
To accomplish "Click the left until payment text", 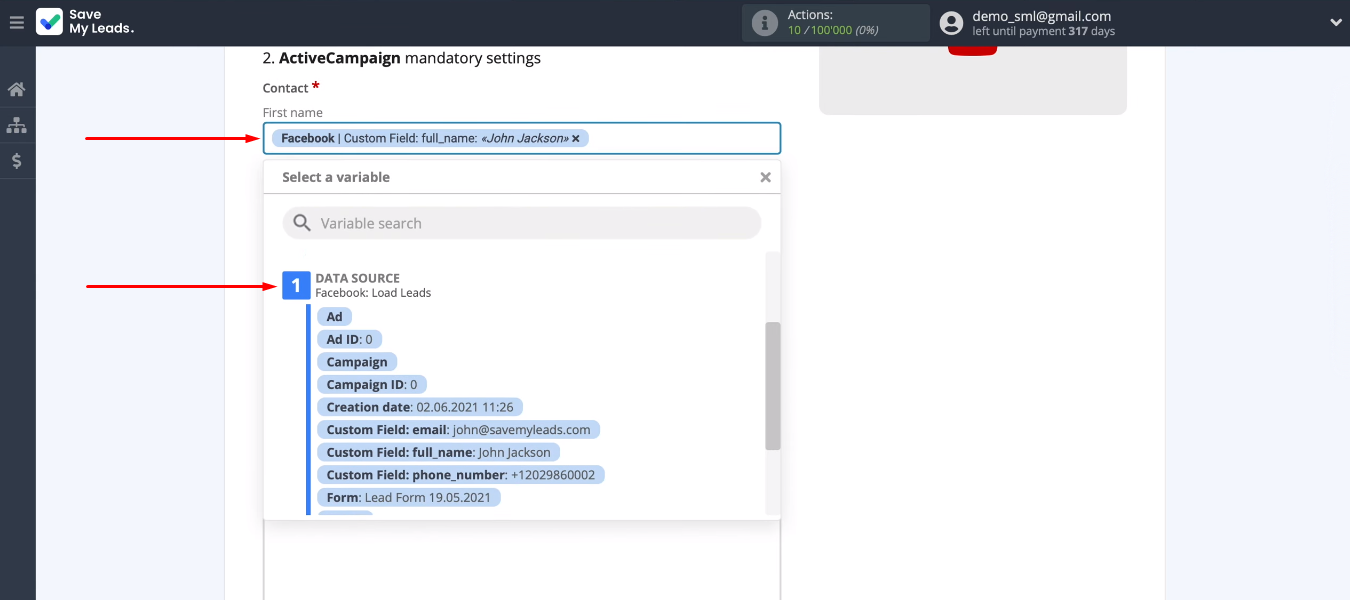I will (1044, 32).
